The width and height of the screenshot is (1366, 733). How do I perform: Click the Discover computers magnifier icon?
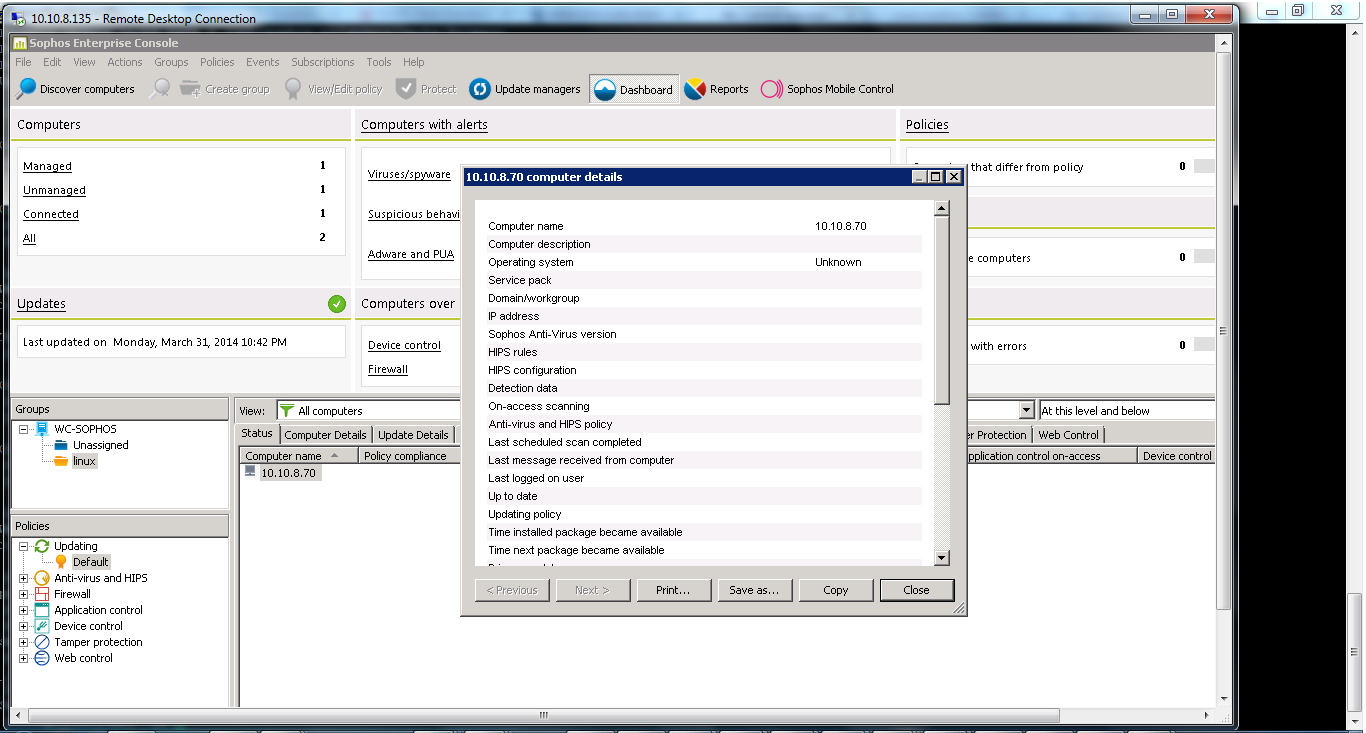(x=27, y=88)
